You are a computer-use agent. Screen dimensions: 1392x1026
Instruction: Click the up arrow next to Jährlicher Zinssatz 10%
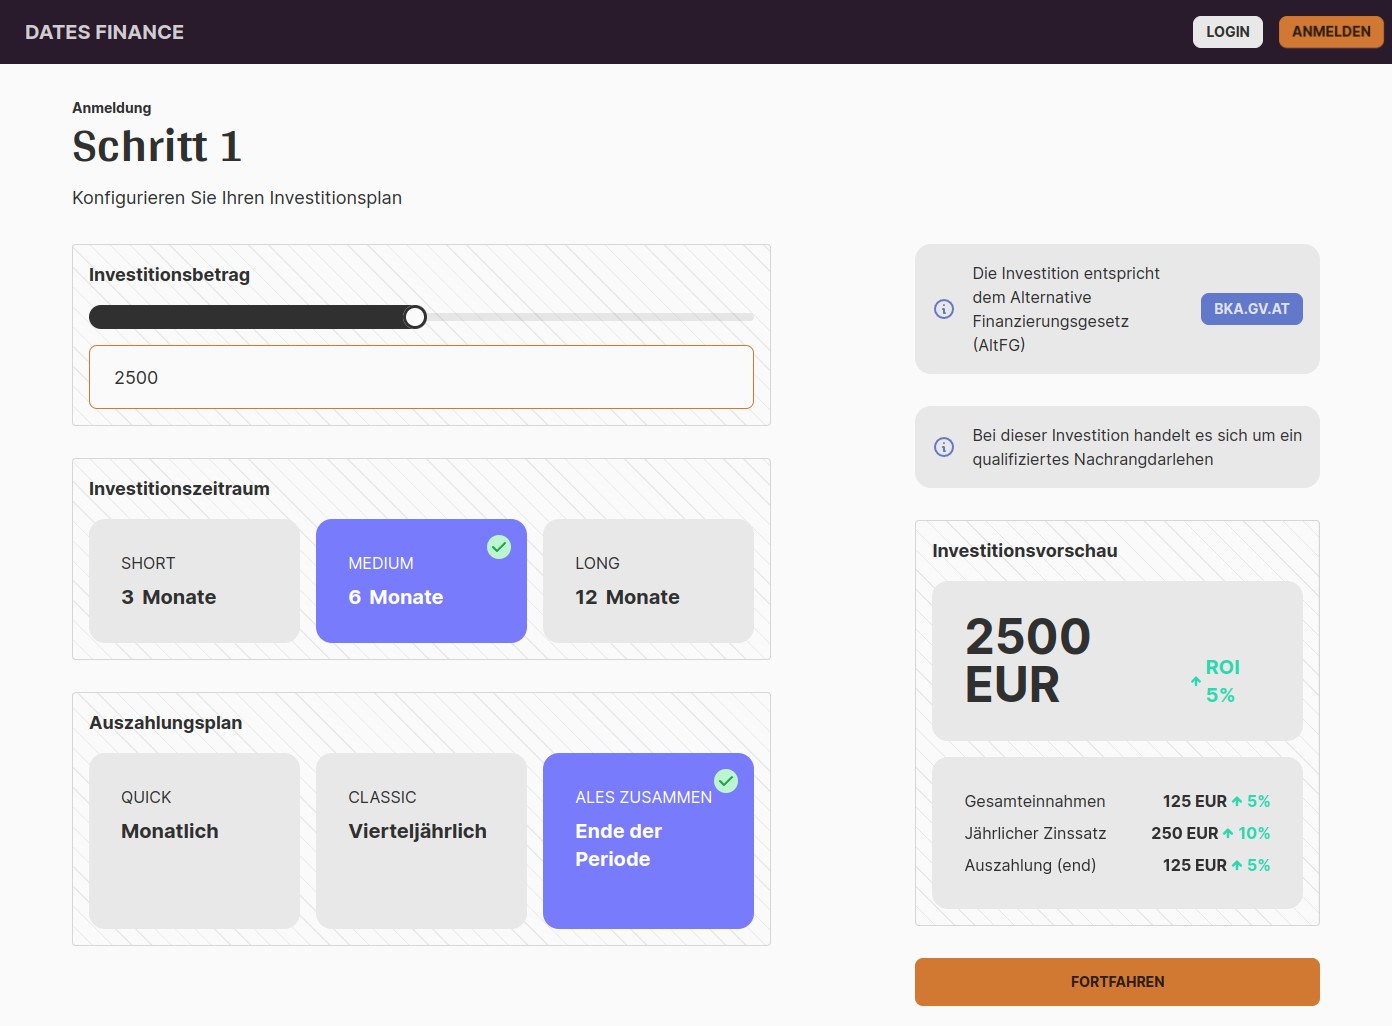tap(1229, 832)
